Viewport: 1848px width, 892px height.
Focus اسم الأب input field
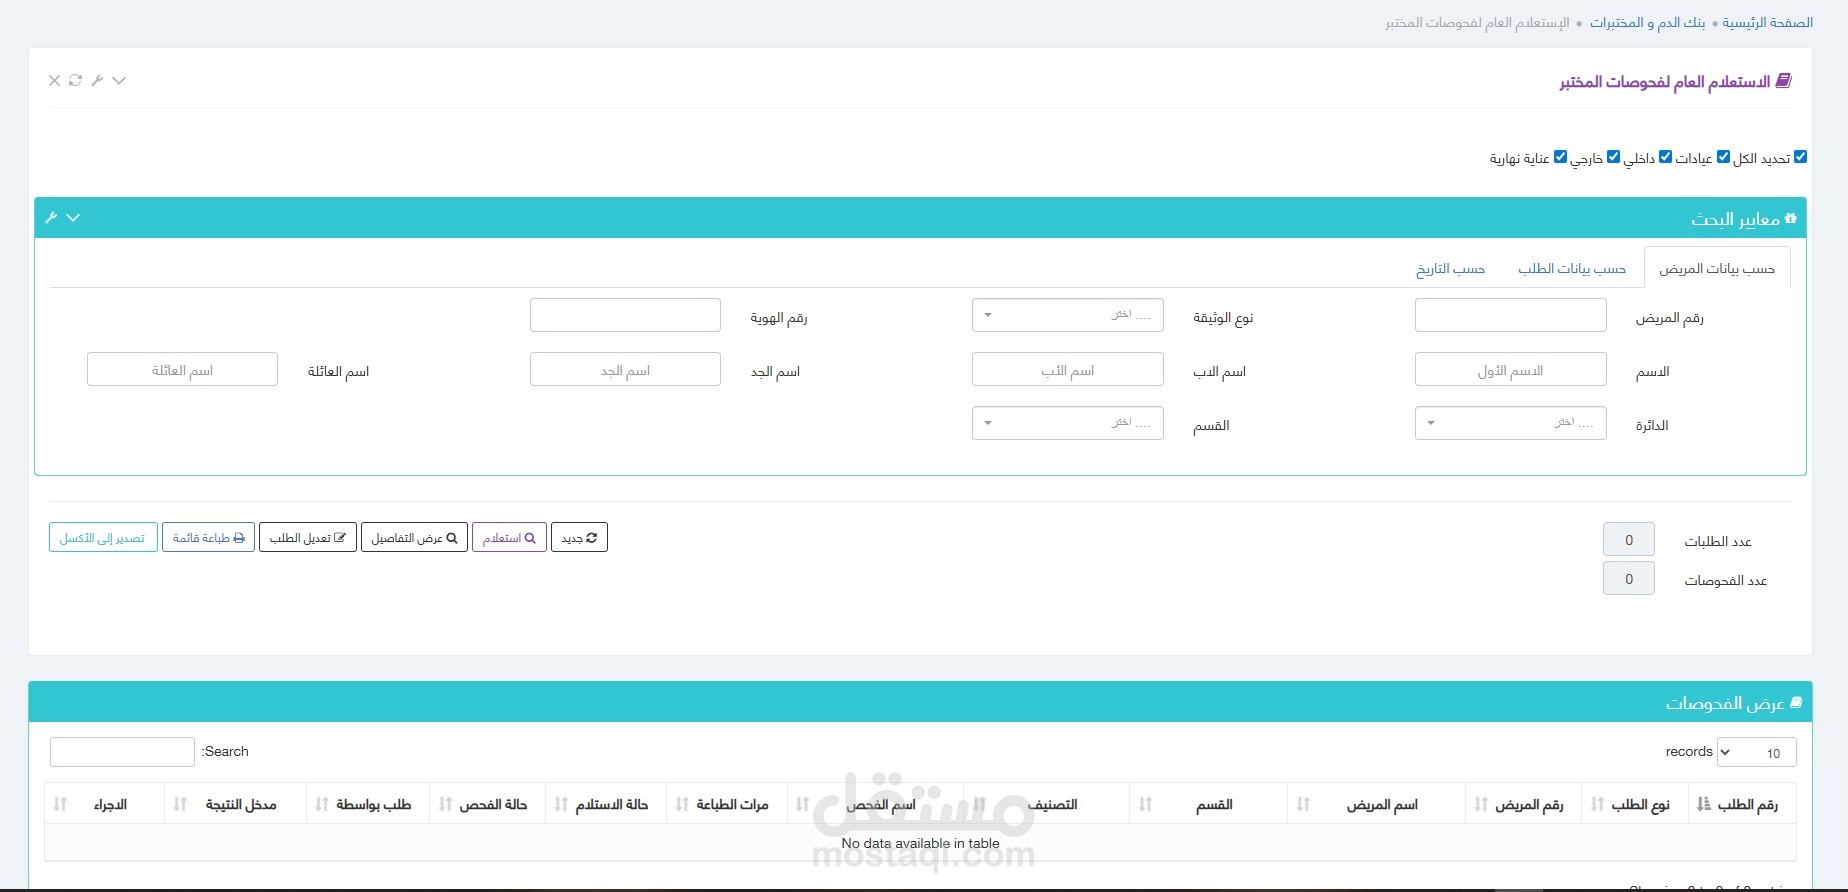(1068, 369)
